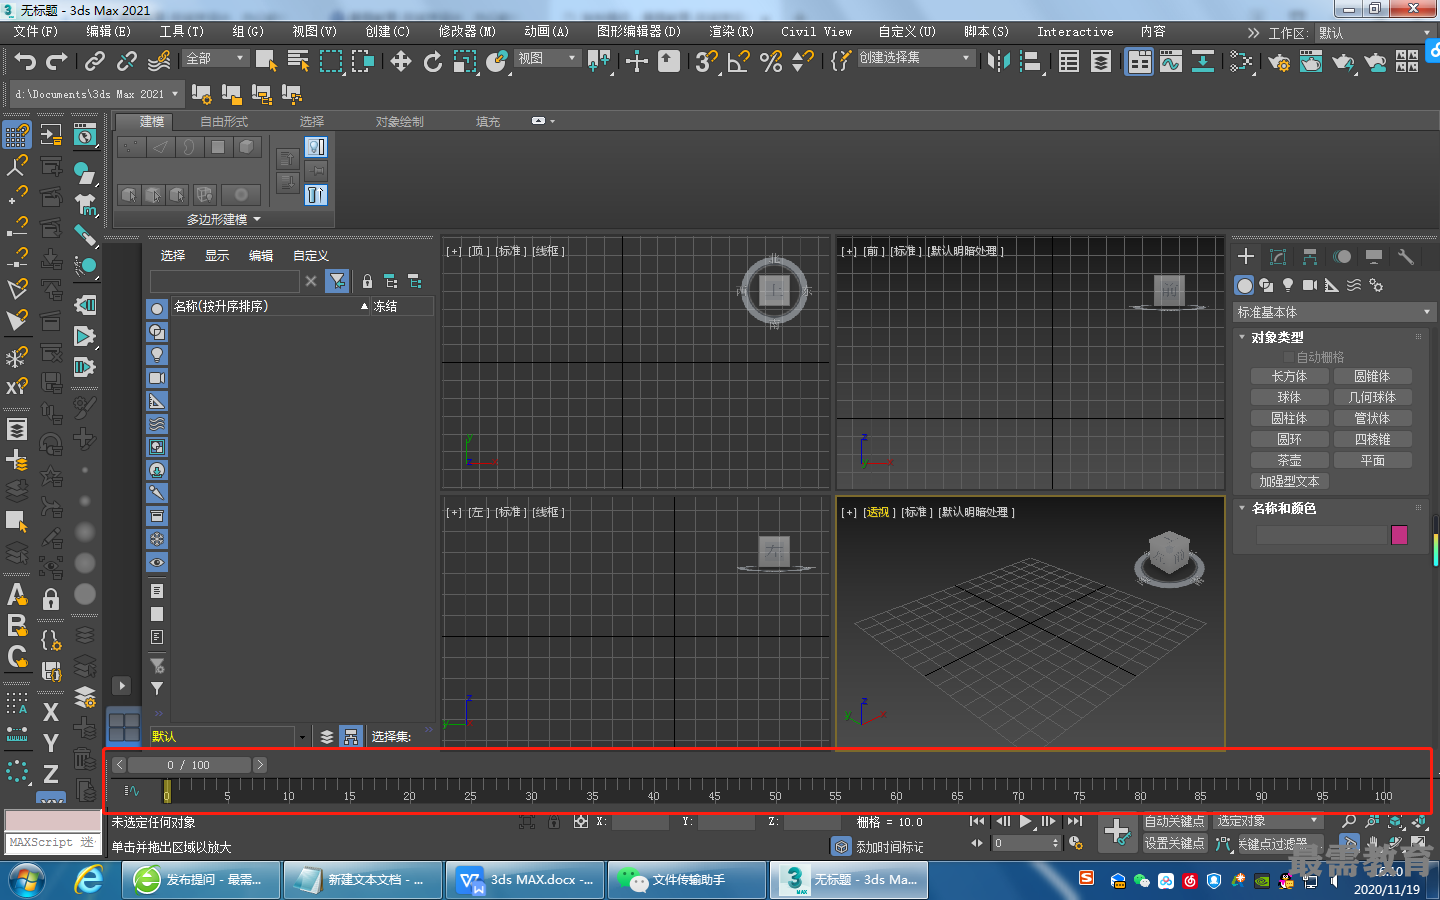Select the Bind to Space Warp tool
1440x900 pixels.
159,61
